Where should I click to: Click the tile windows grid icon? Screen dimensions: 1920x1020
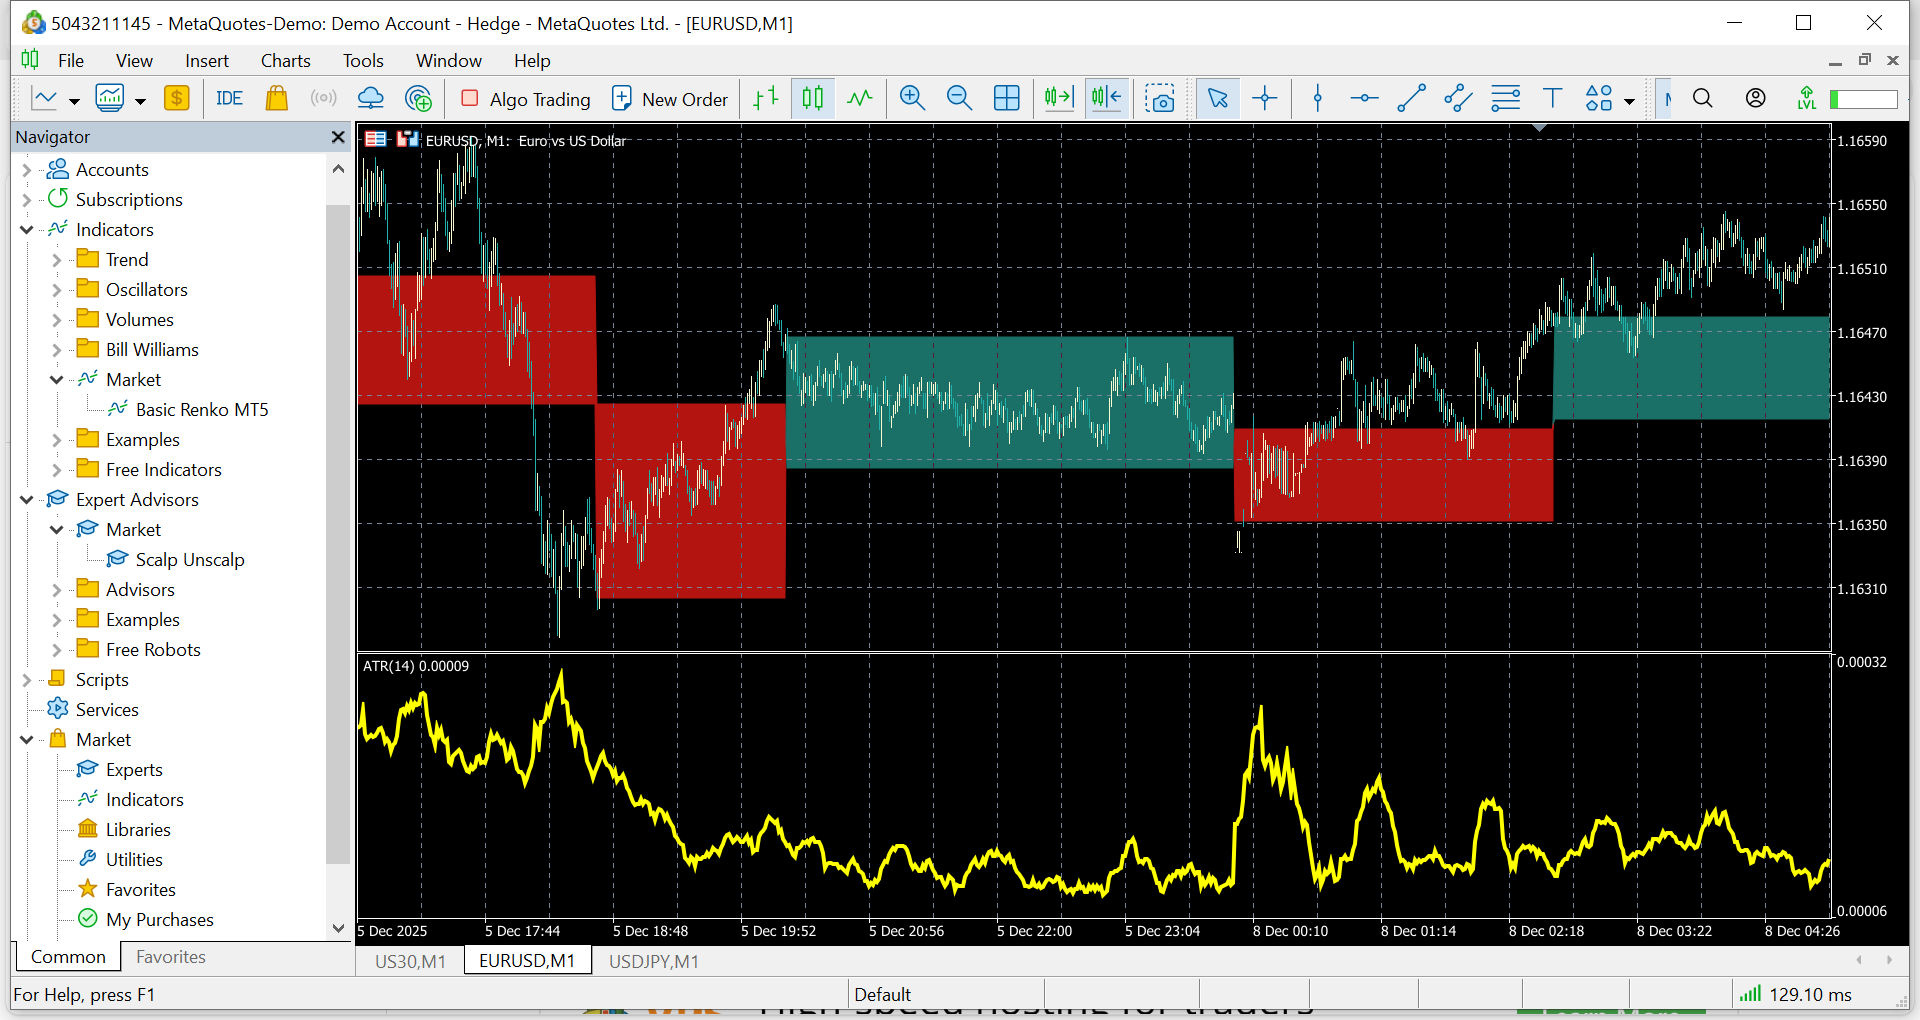1006,98
